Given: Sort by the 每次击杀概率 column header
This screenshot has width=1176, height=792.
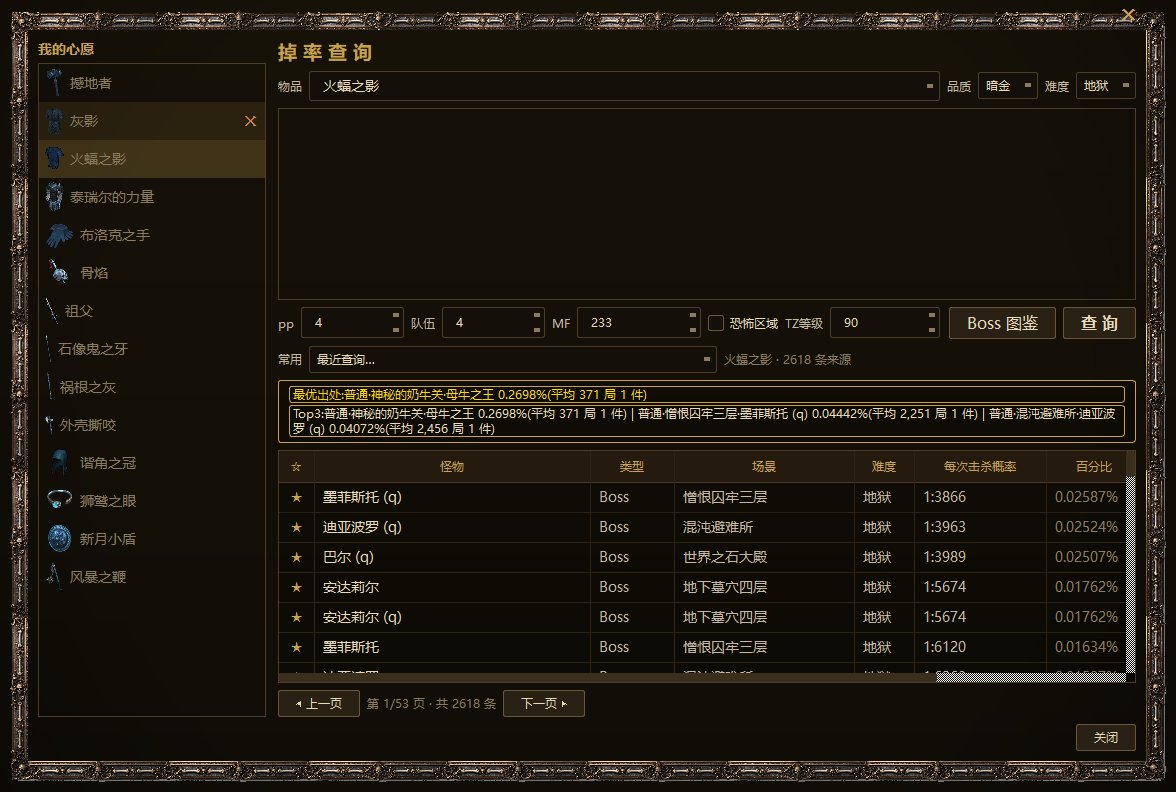Looking at the screenshot, I should pos(980,466).
